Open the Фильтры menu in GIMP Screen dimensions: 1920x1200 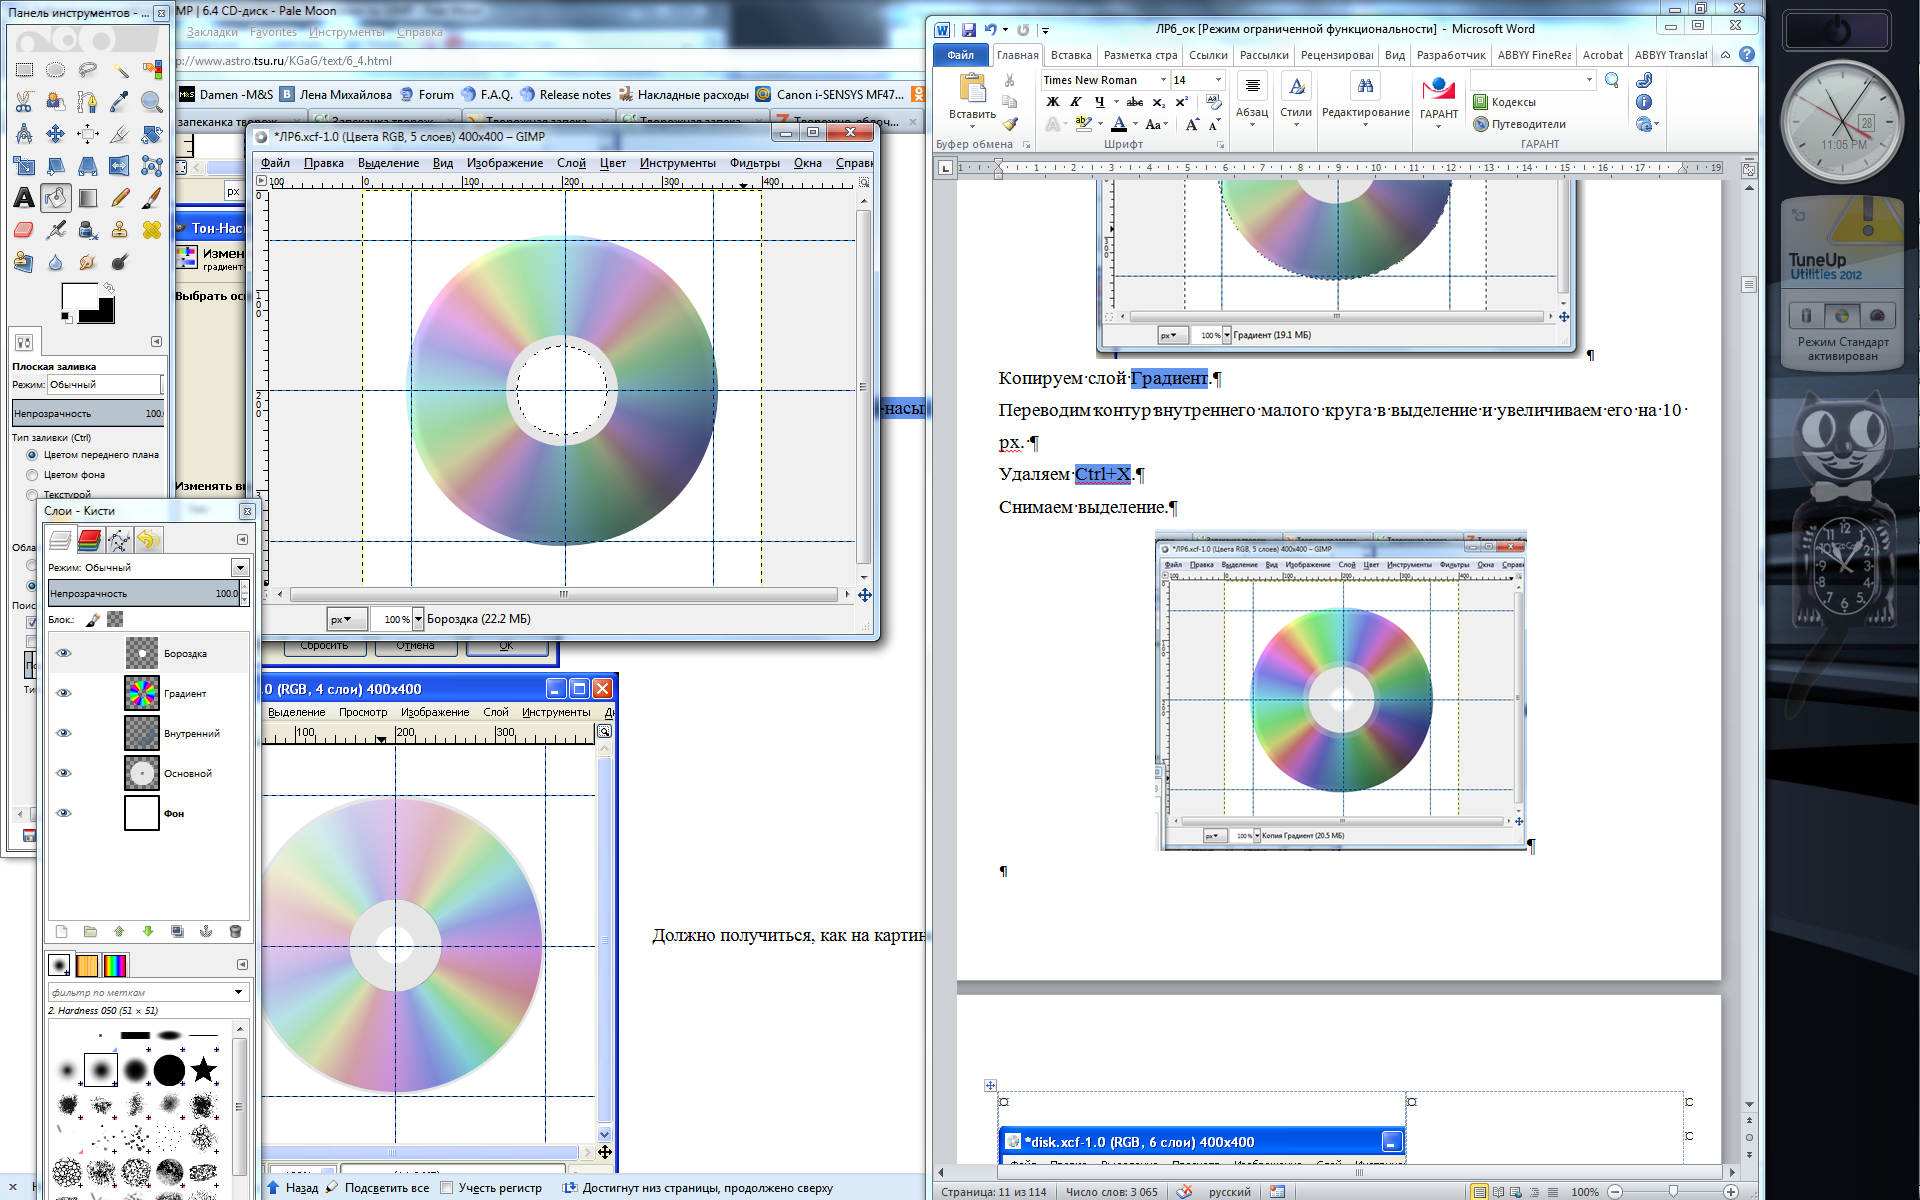click(754, 163)
